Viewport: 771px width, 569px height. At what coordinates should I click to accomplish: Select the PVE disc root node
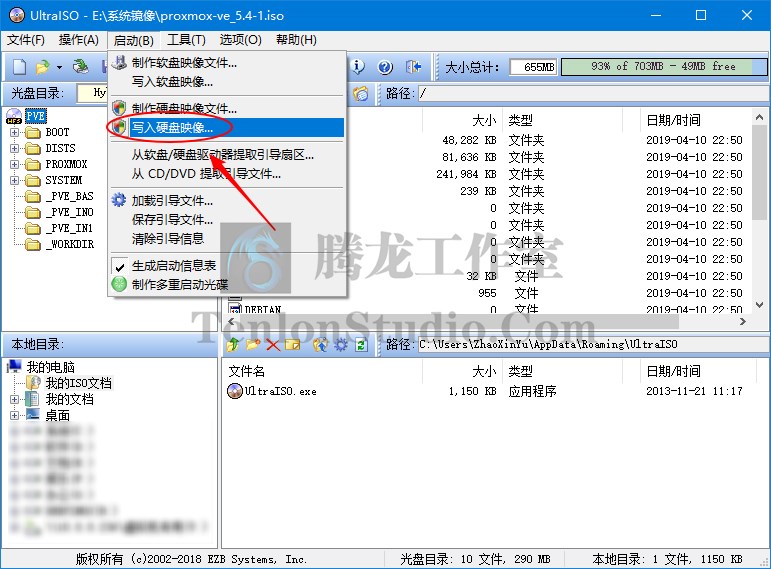pos(36,116)
